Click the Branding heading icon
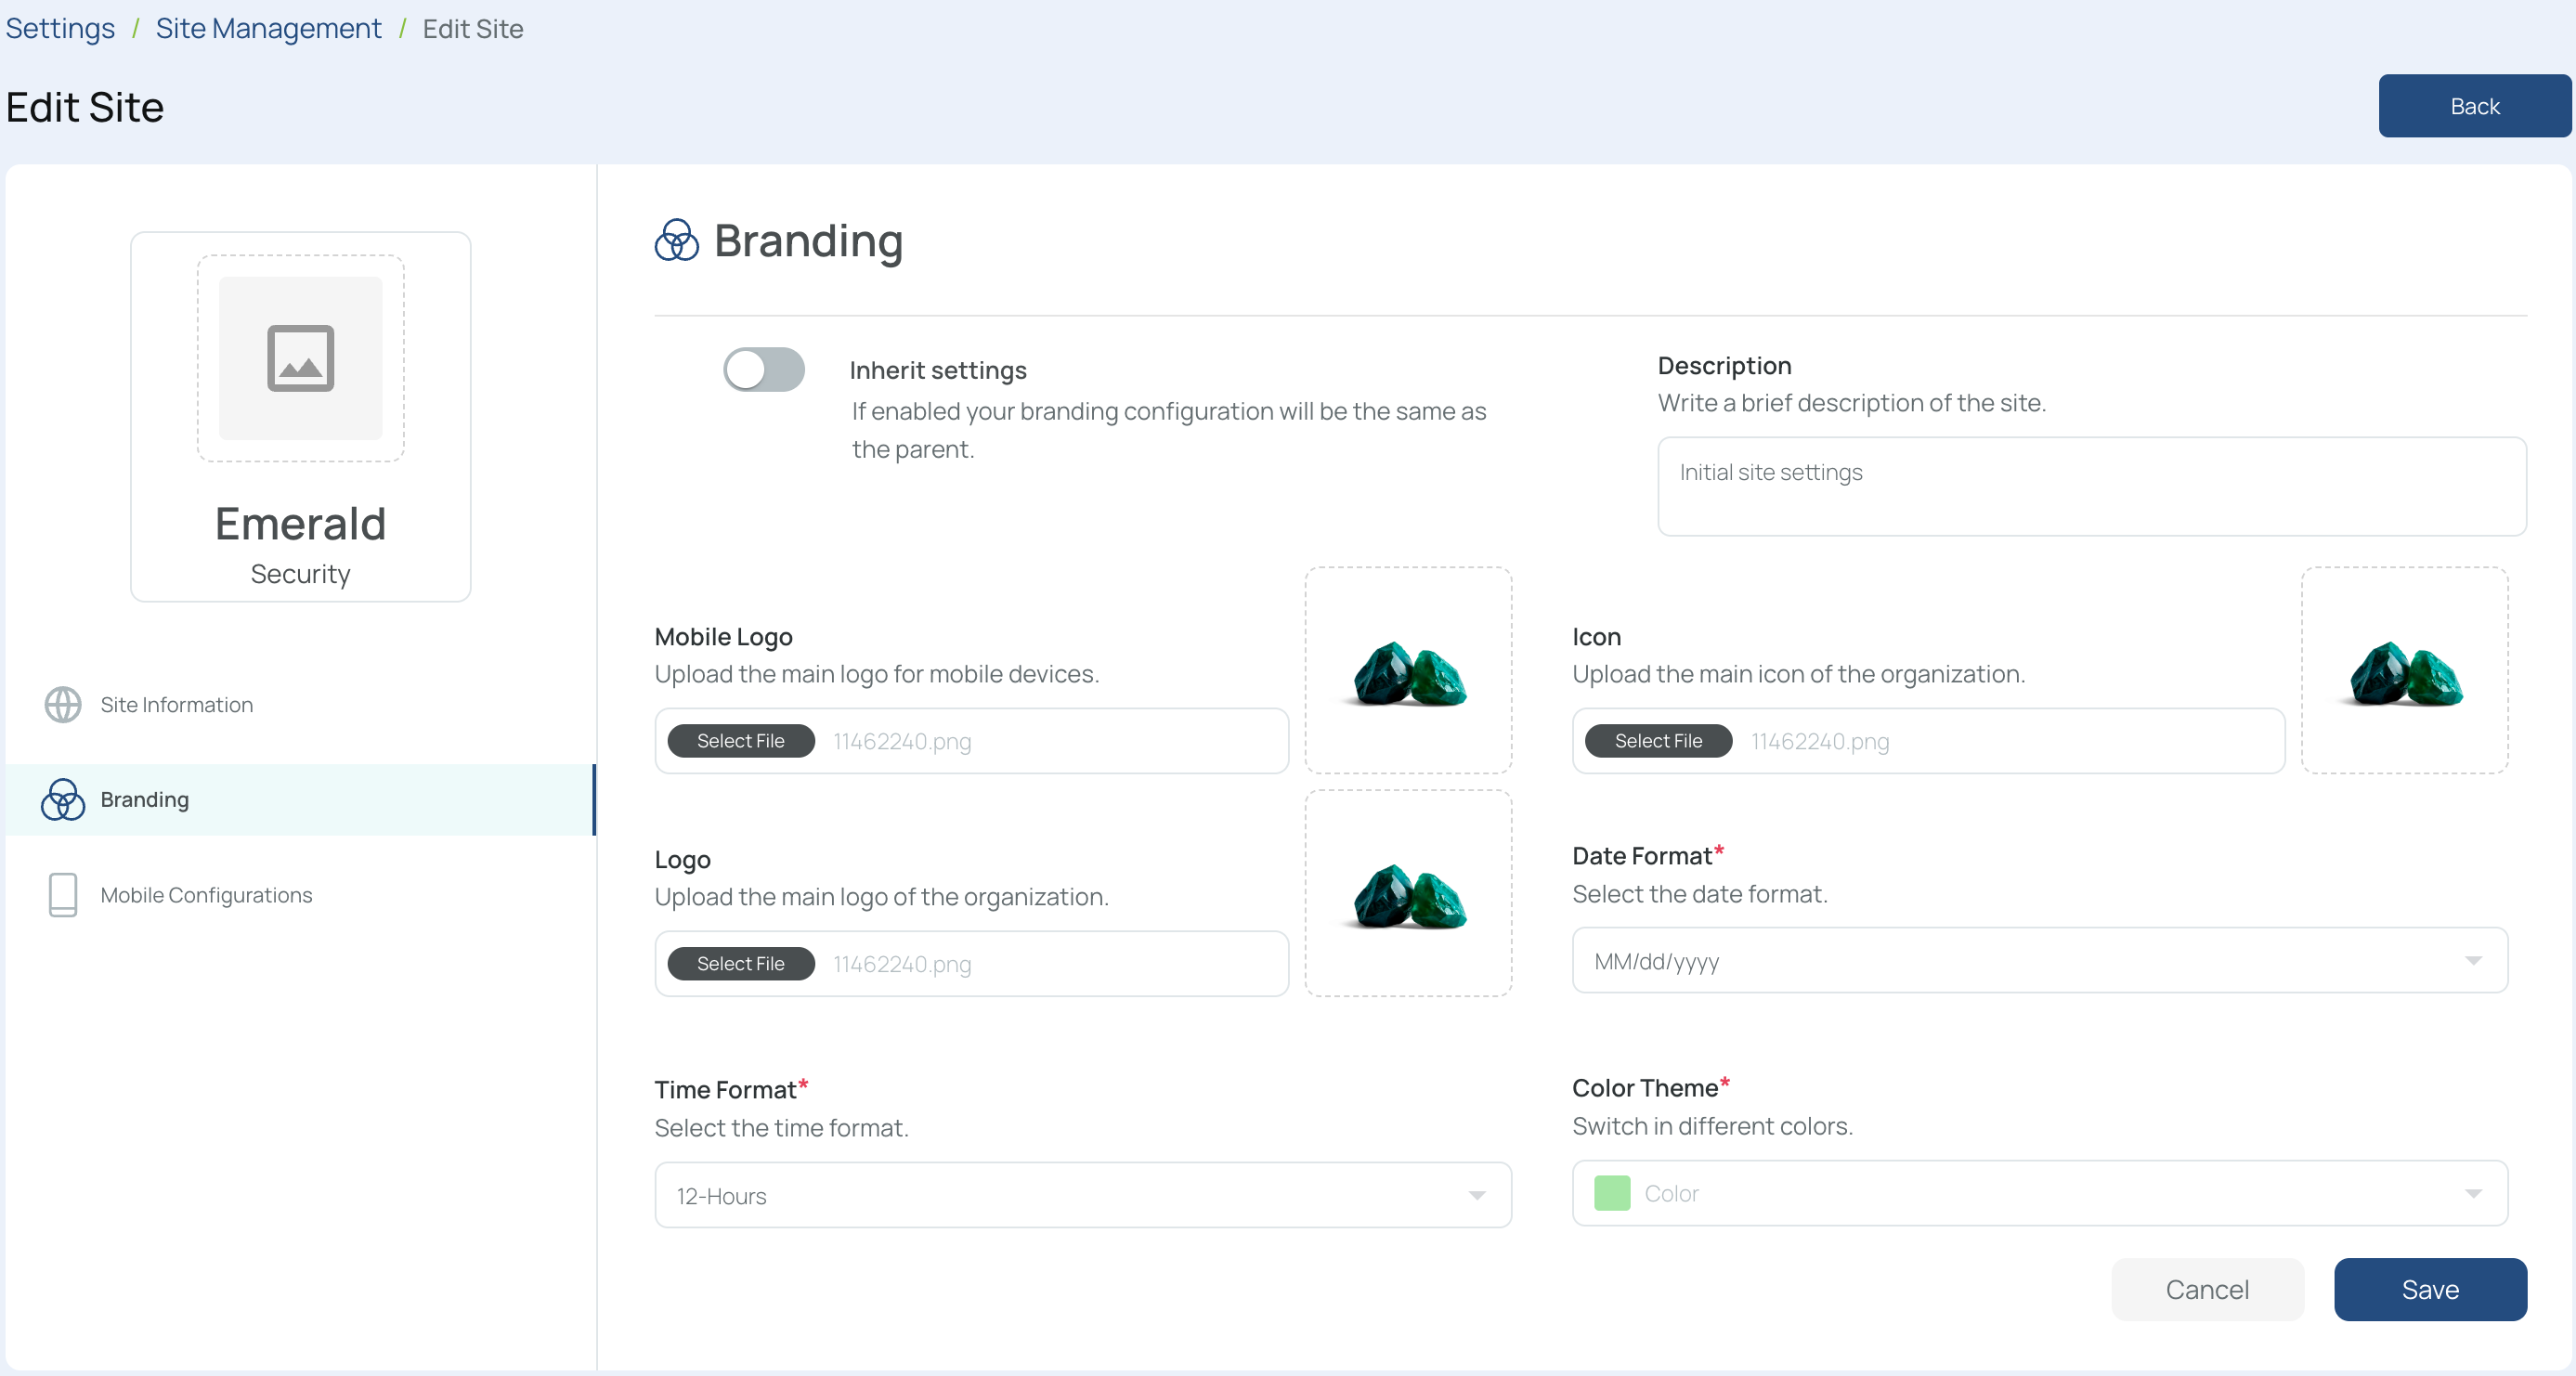Image resolution: width=2576 pixels, height=1376 pixels. pos(677,241)
